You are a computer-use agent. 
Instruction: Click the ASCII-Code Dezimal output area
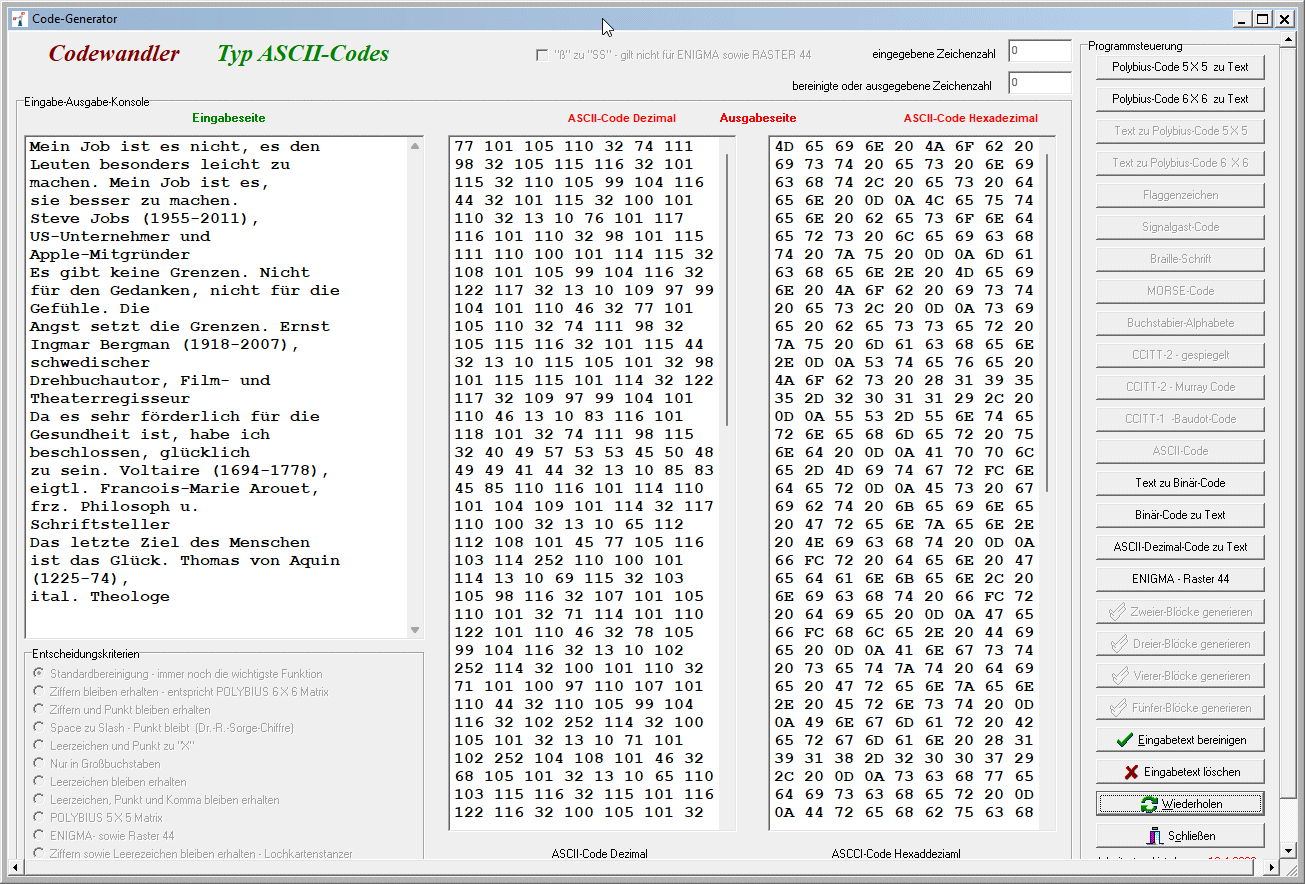592,483
